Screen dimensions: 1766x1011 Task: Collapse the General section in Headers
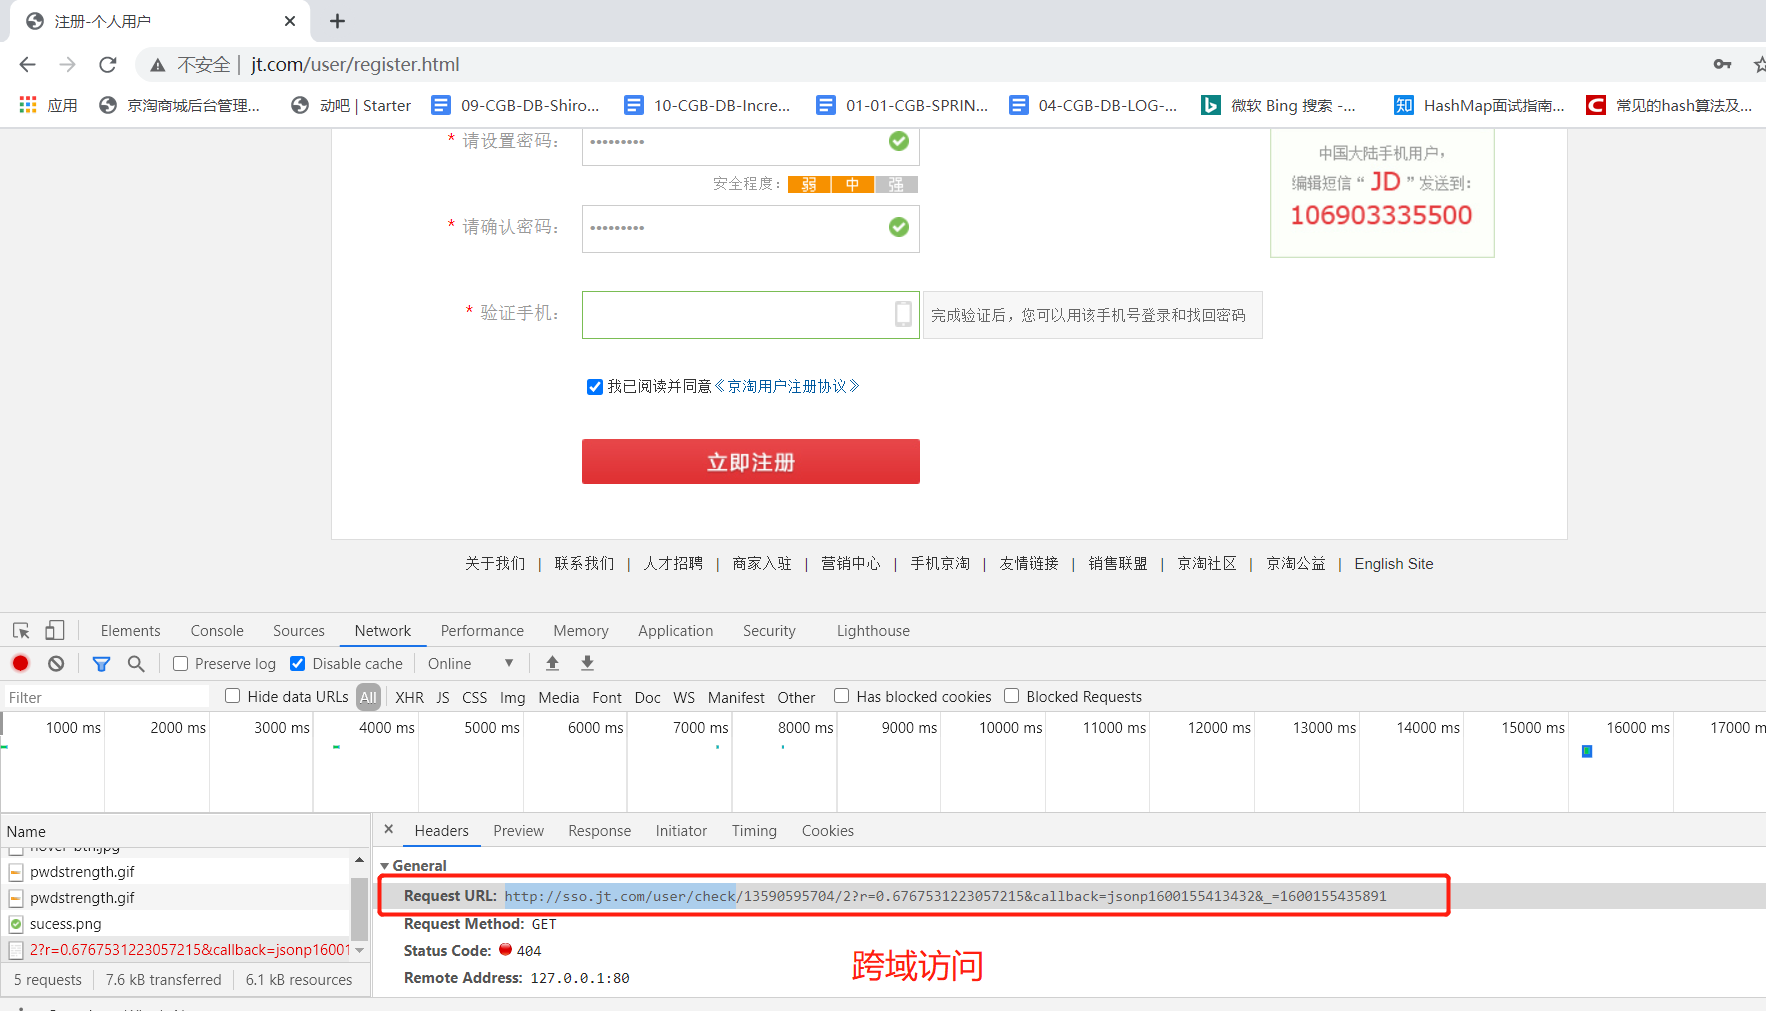click(x=384, y=865)
